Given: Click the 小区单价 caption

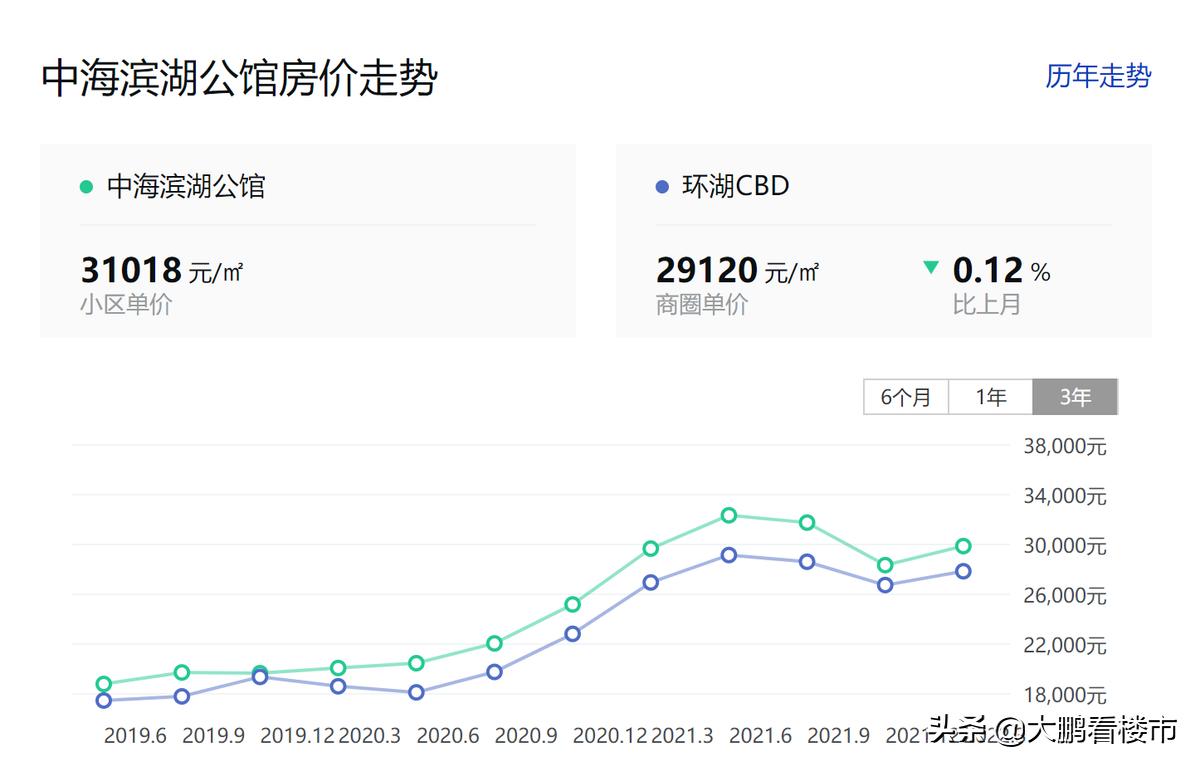Looking at the screenshot, I should click(126, 305).
